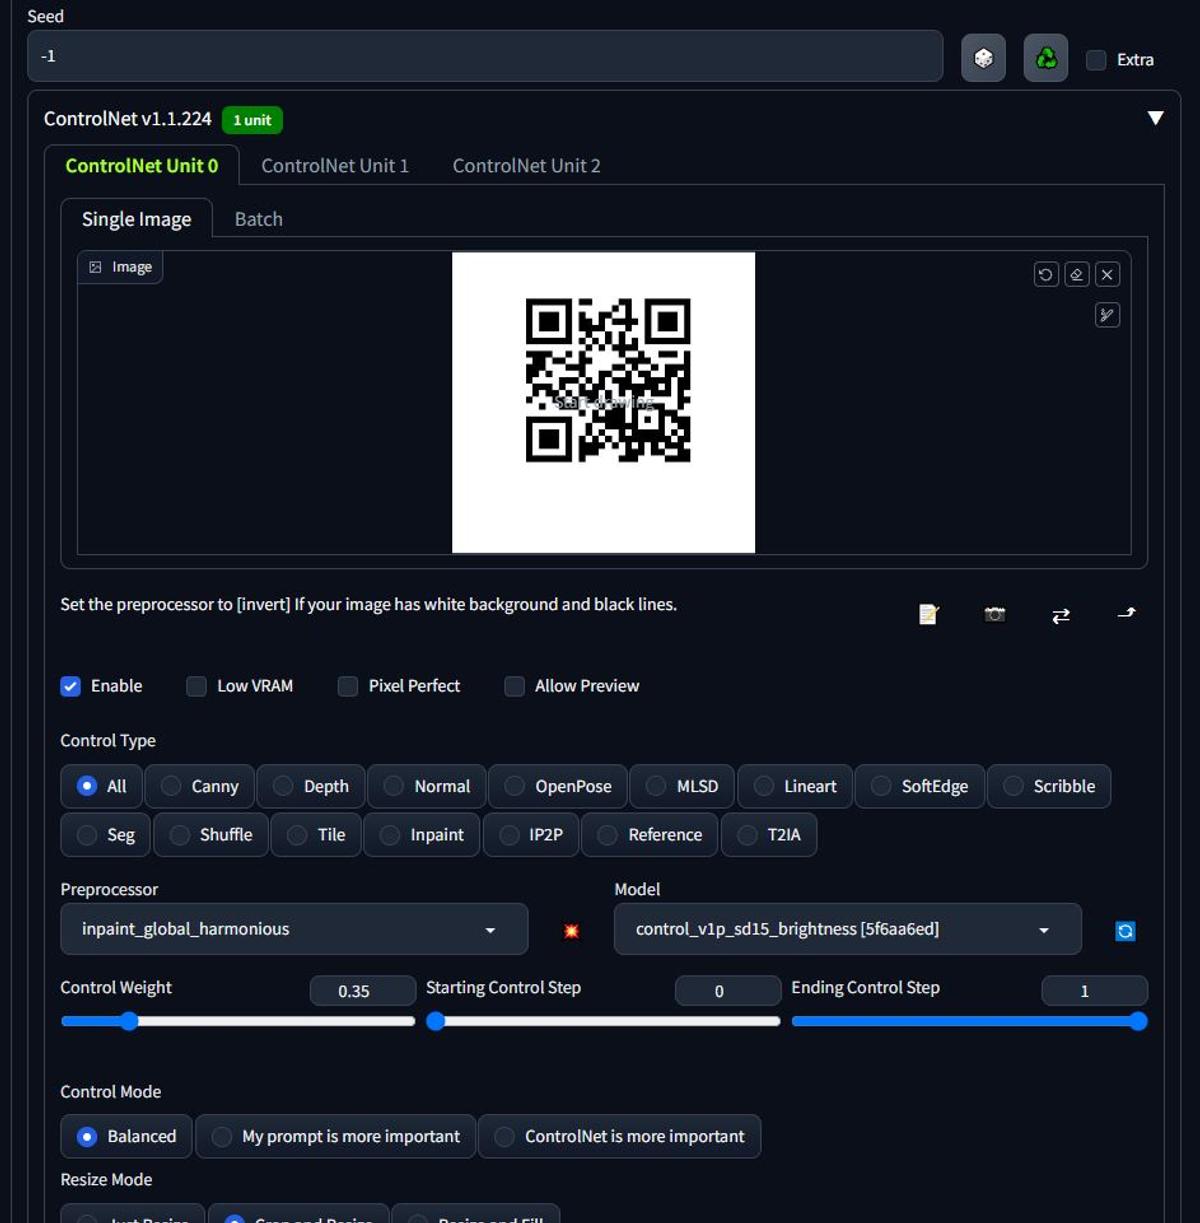Open the Preprocessor dropdown showing inpaint_global_harmonious
Viewport: 1200px width, 1223px height.
[x=293, y=929]
